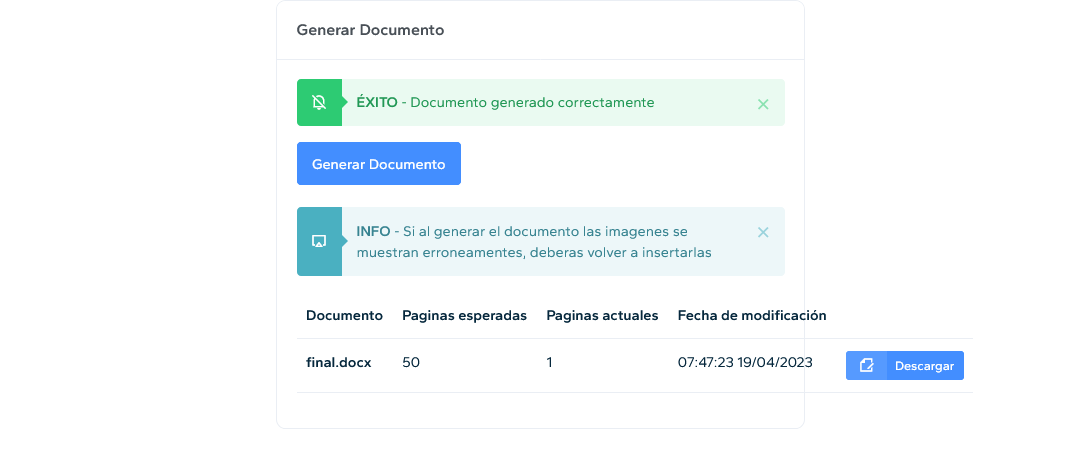
Task: Click the Generar Documento card title
Action: coord(370,30)
